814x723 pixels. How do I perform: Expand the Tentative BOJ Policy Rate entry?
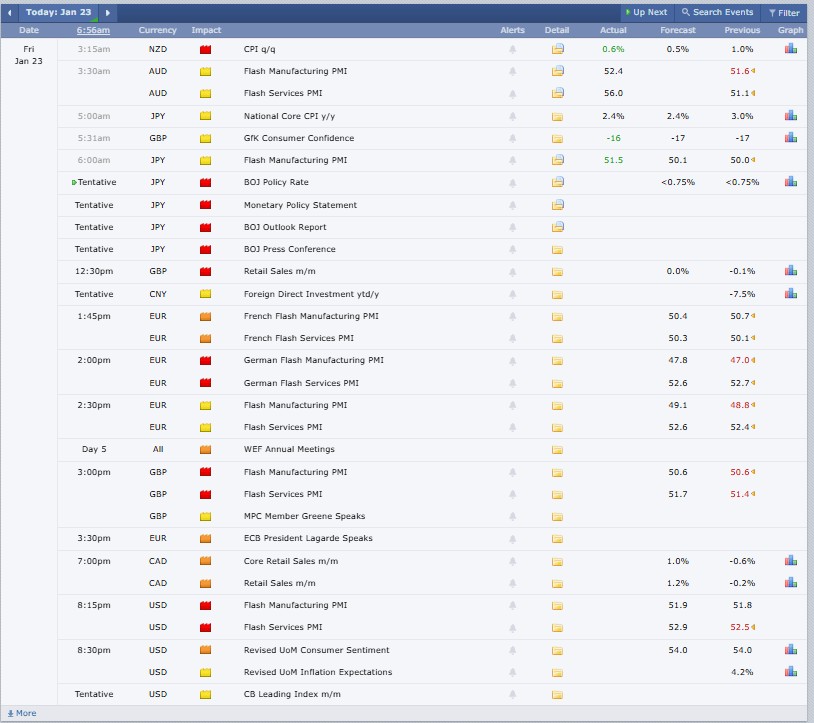pyautogui.click(x=72, y=182)
